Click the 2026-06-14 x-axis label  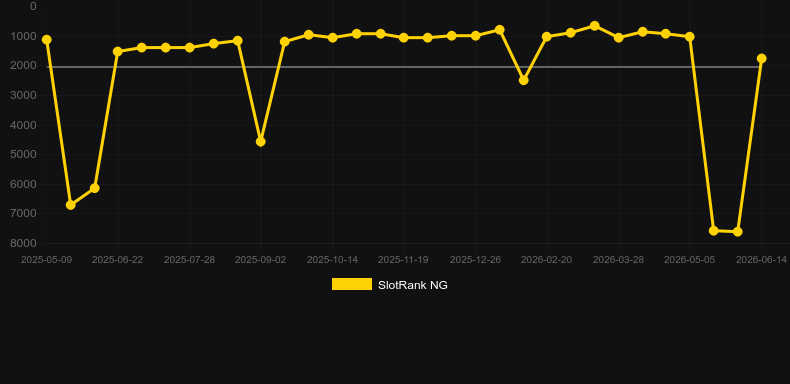tap(761, 260)
